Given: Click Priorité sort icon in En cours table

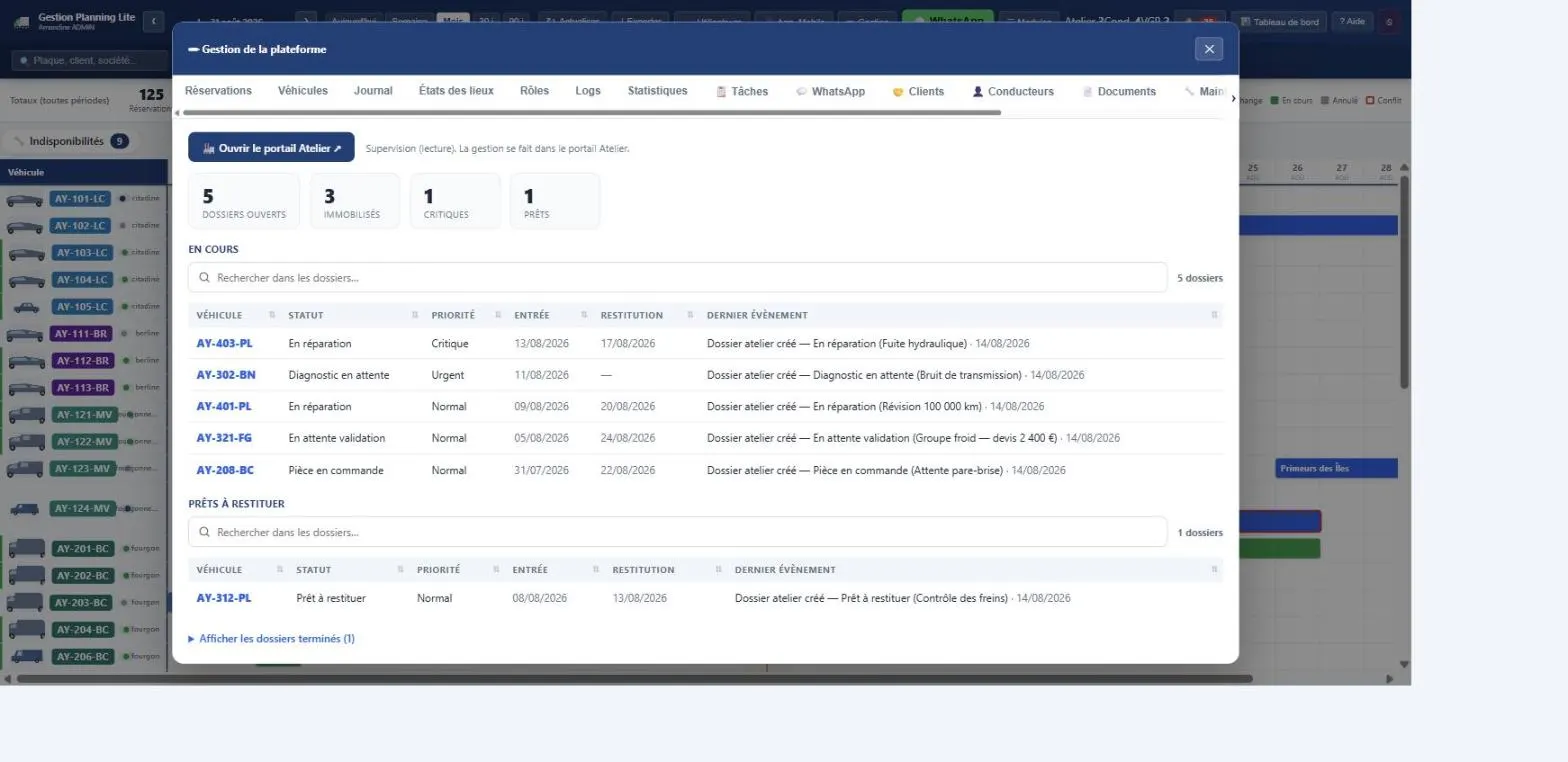Looking at the screenshot, I should 498,315.
